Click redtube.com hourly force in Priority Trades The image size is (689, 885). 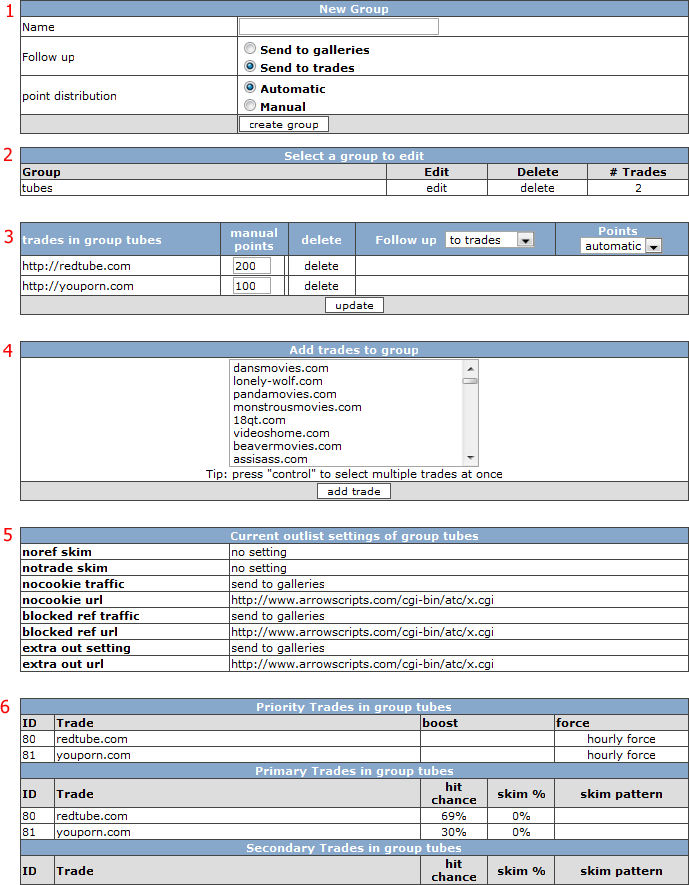pos(621,739)
